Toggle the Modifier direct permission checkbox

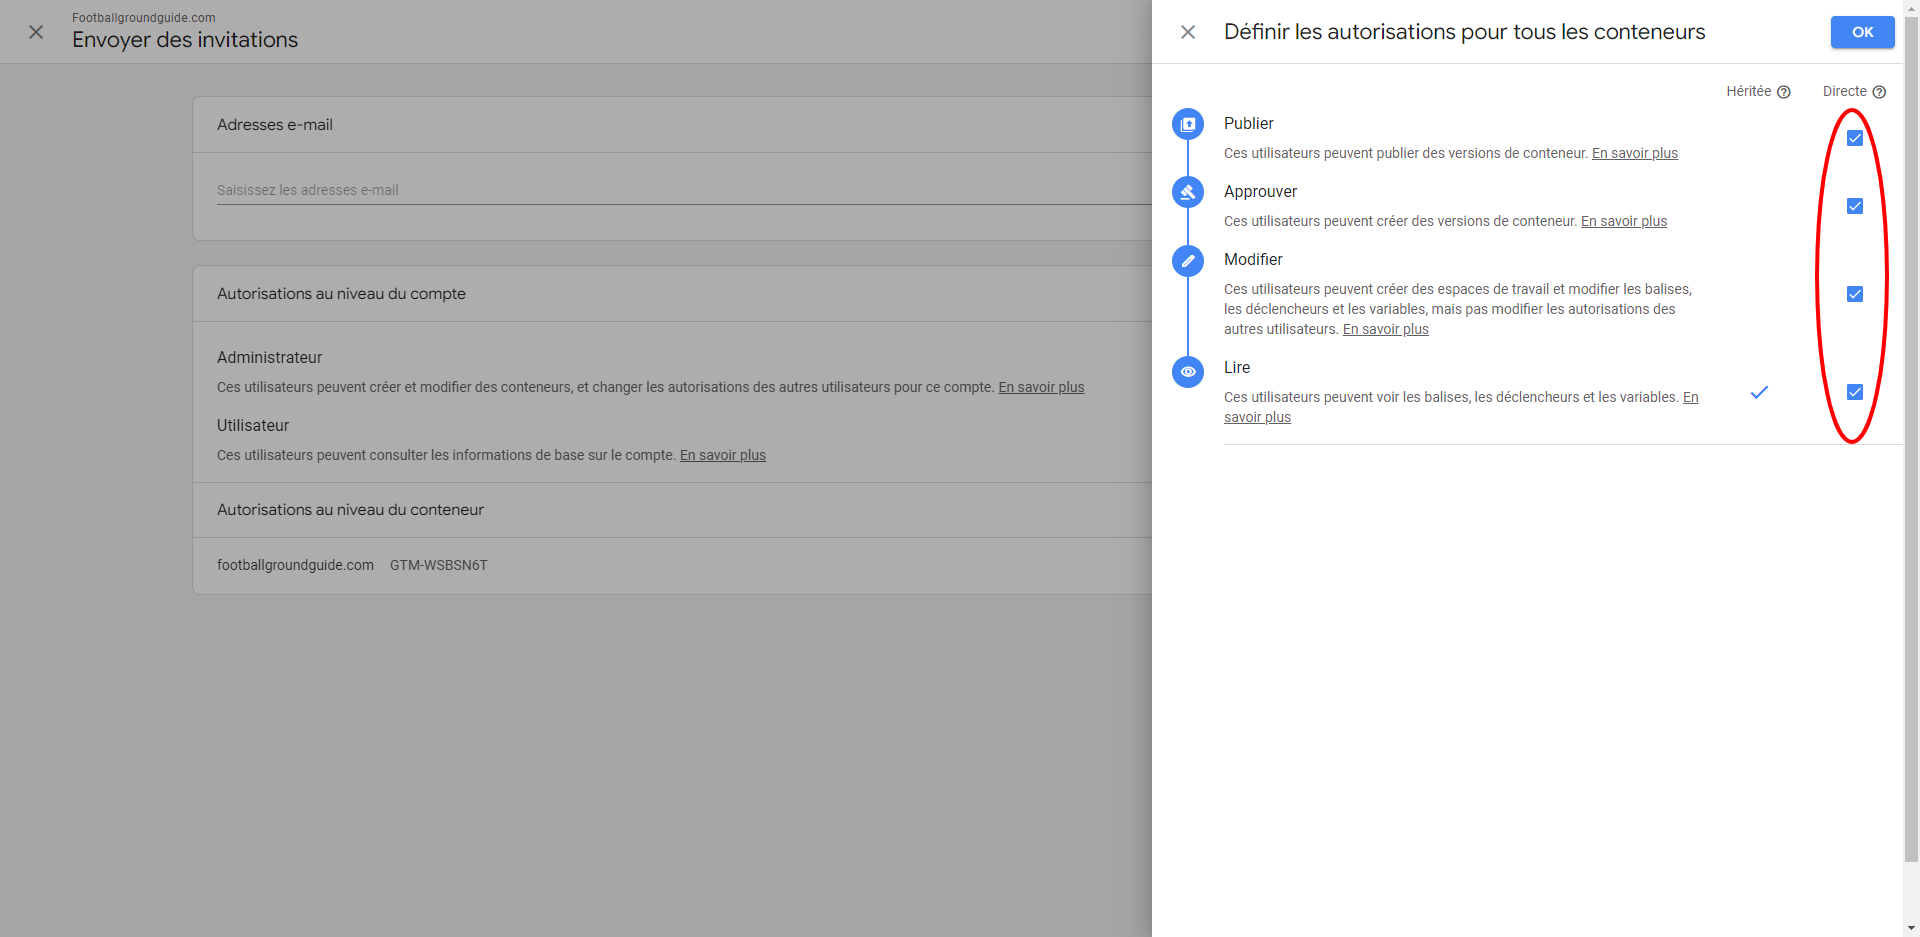[1854, 294]
